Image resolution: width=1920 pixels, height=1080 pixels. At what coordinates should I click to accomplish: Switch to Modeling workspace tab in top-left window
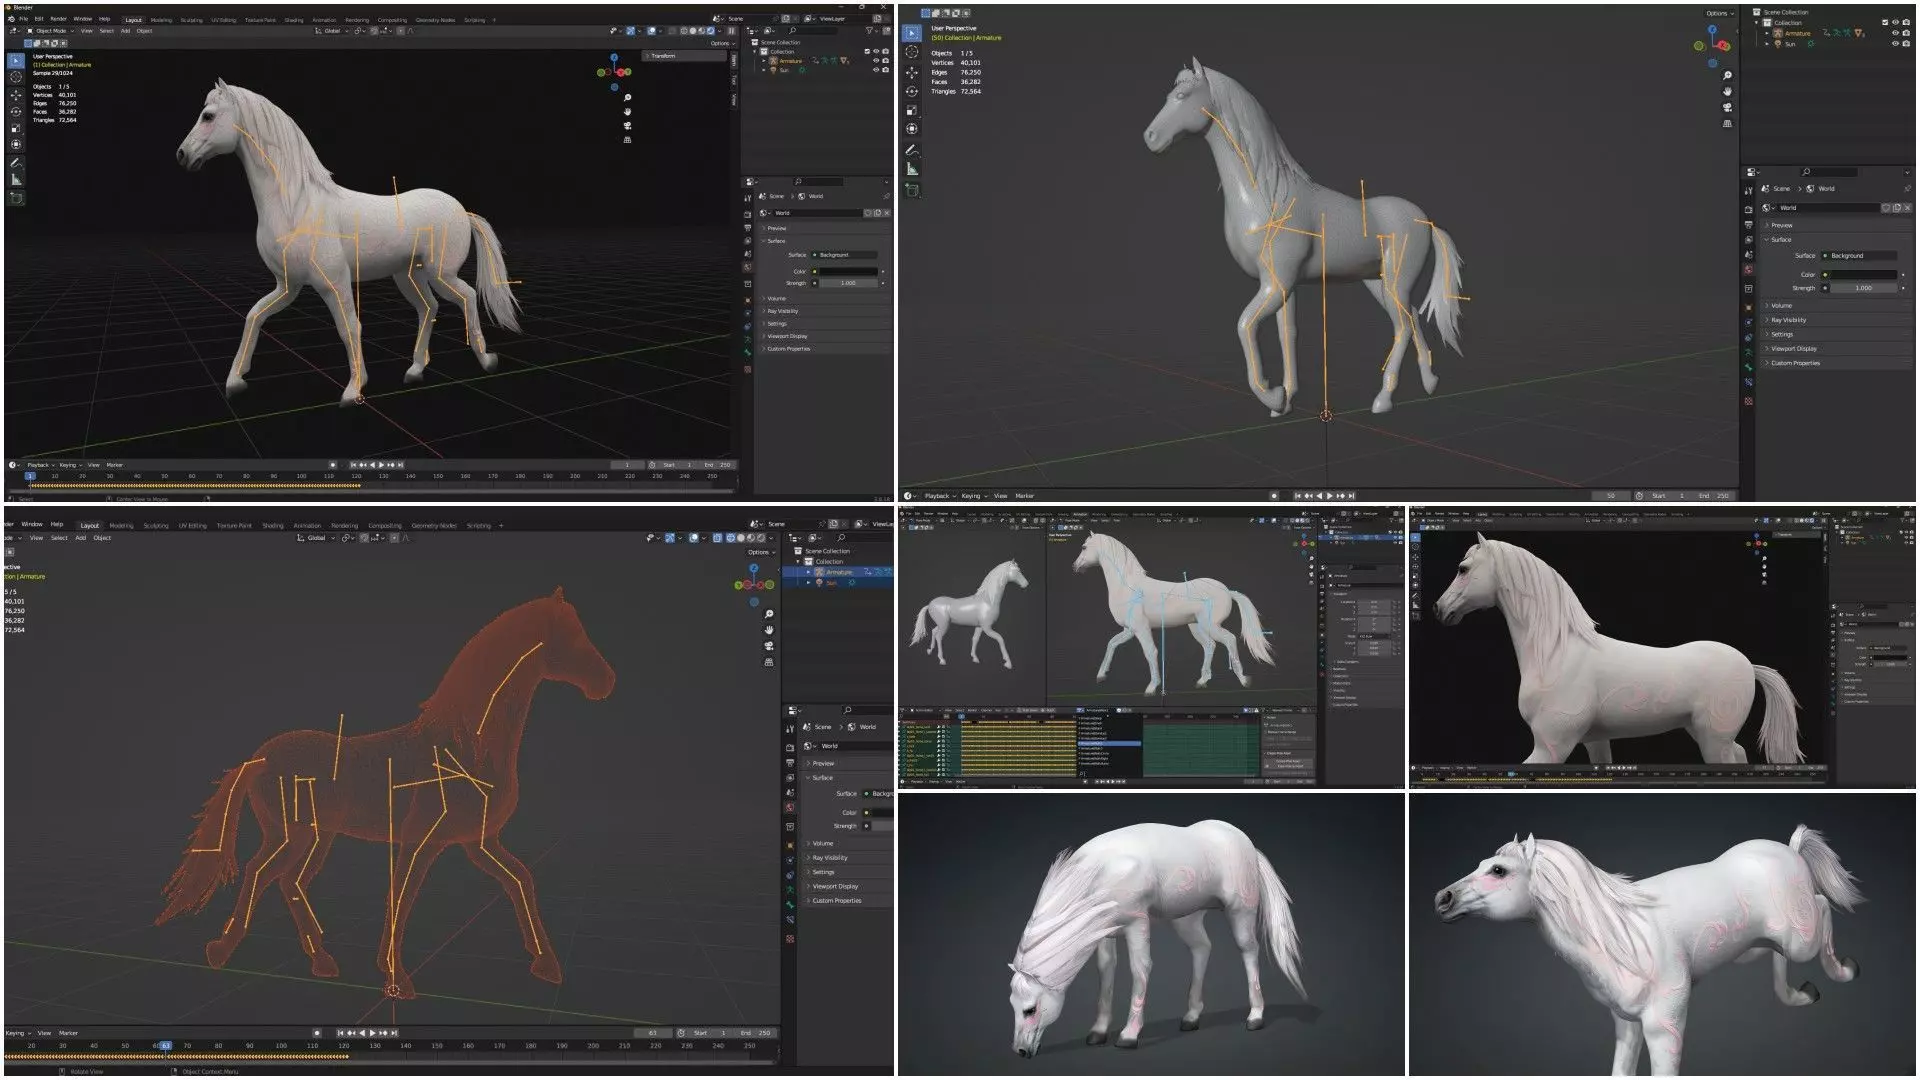161,20
